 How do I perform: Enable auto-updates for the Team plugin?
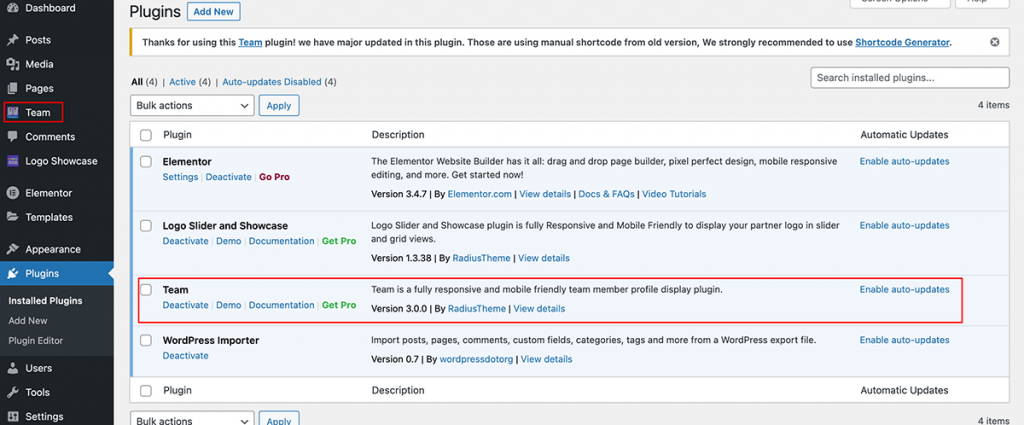904,289
